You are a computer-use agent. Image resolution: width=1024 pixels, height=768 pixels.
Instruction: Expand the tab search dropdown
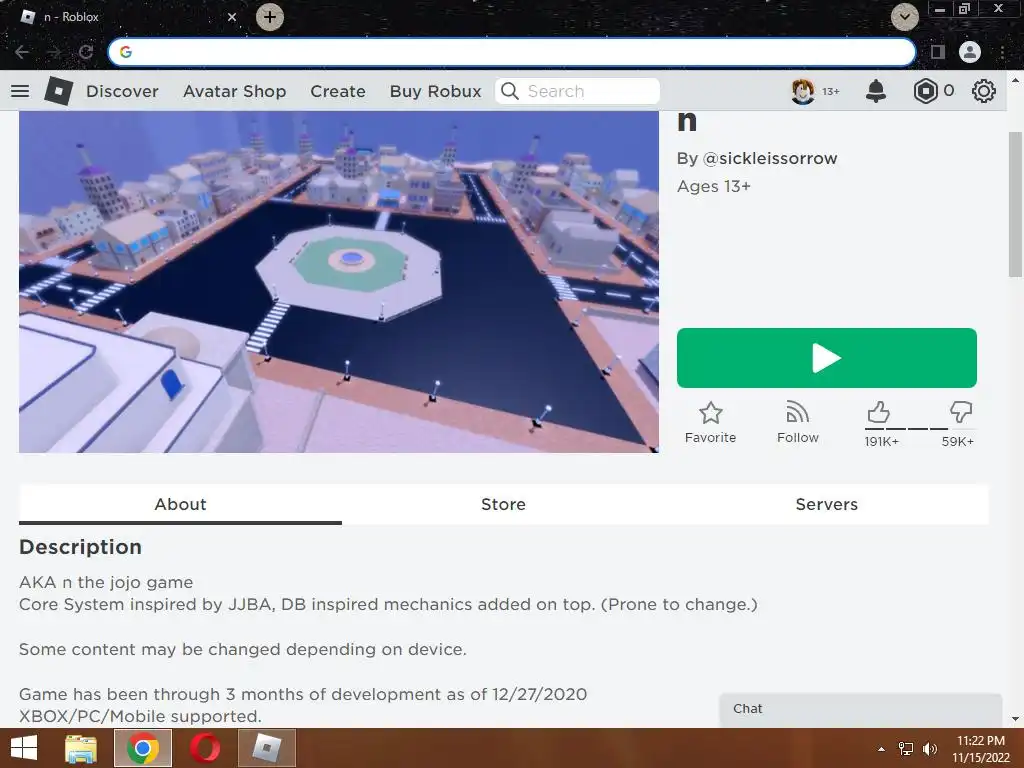click(904, 17)
